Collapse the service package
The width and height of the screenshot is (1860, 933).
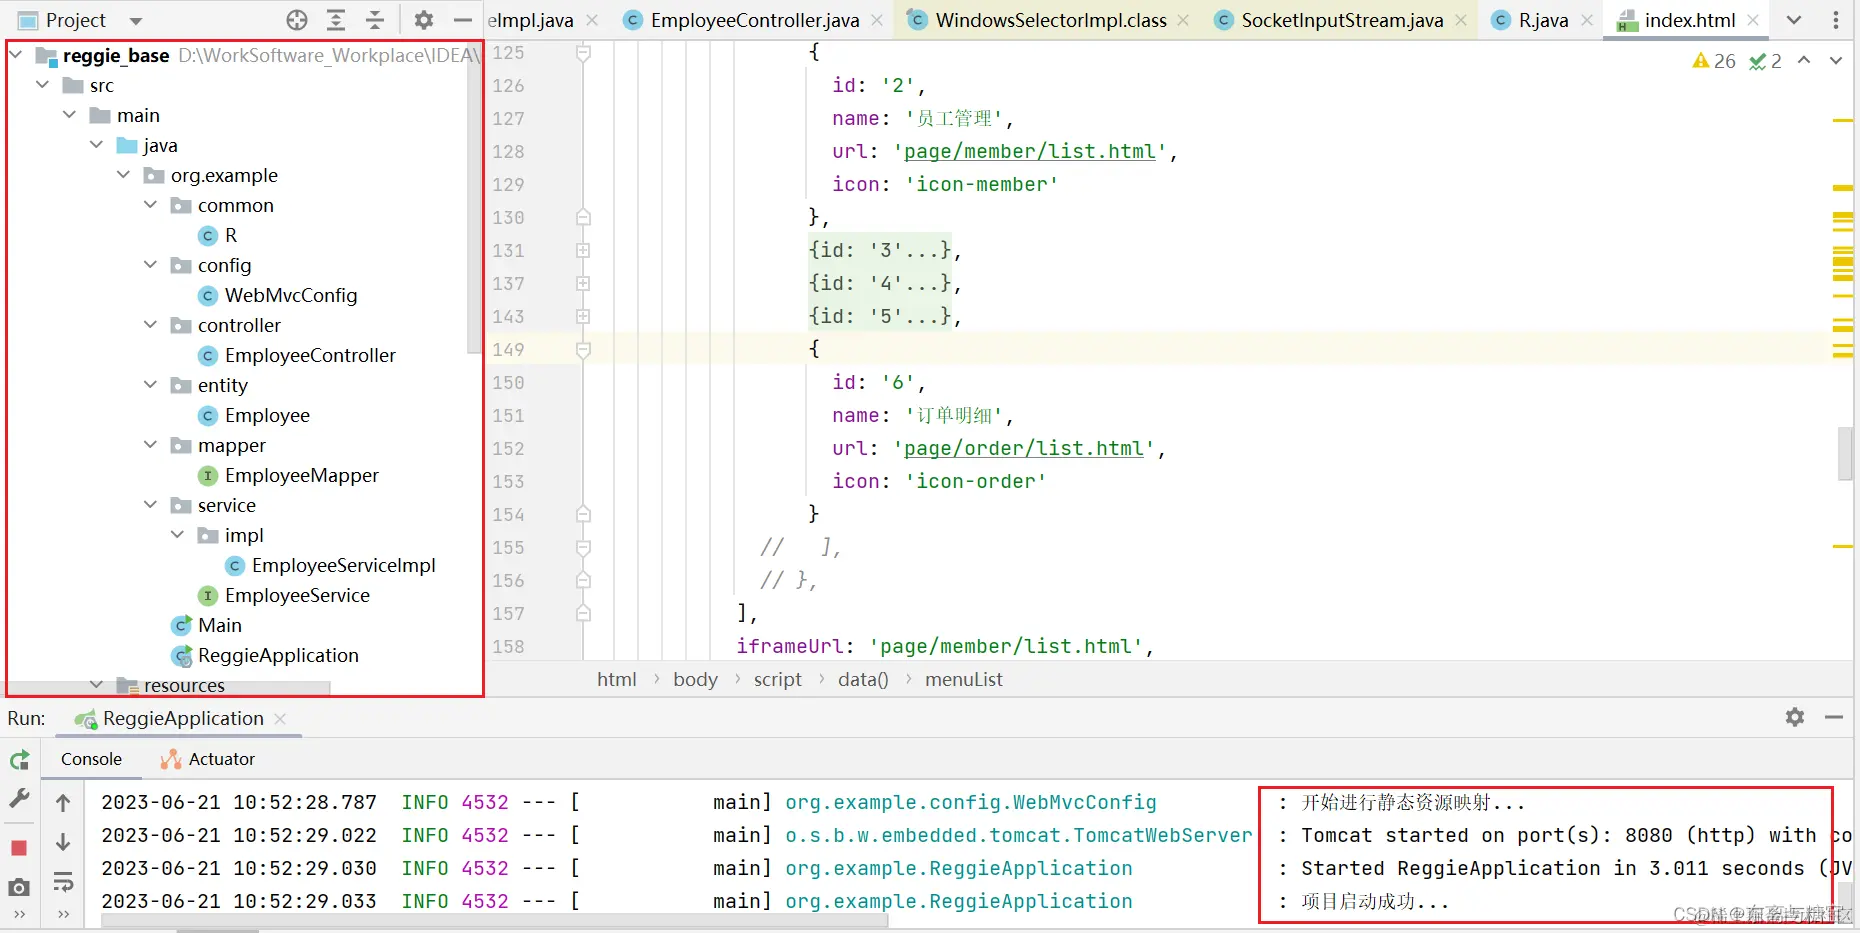[x=150, y=505]
